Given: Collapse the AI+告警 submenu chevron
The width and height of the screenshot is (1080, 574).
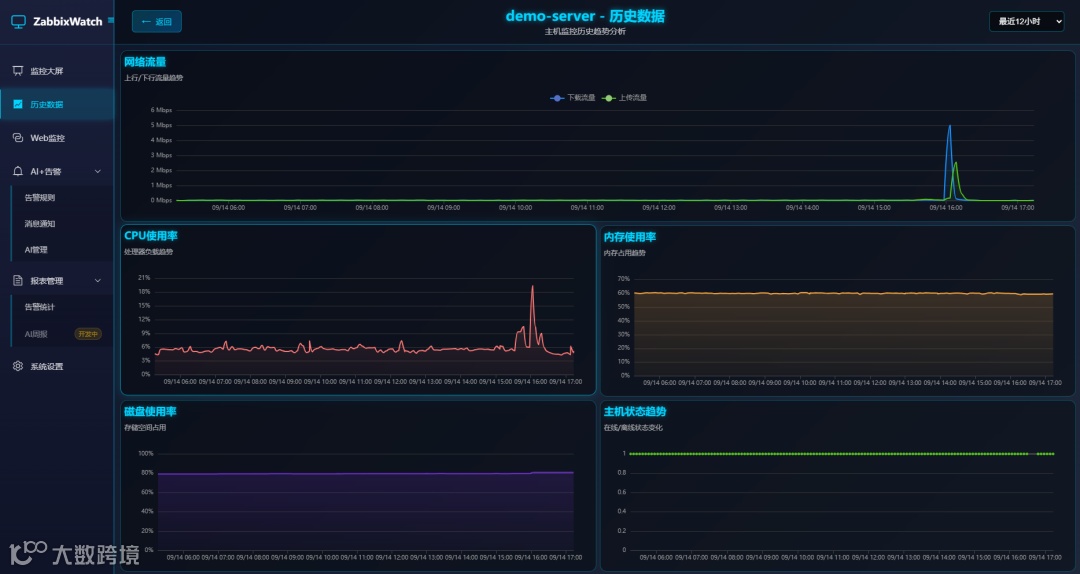Looking at the screenshot, I should coord(98,172).
